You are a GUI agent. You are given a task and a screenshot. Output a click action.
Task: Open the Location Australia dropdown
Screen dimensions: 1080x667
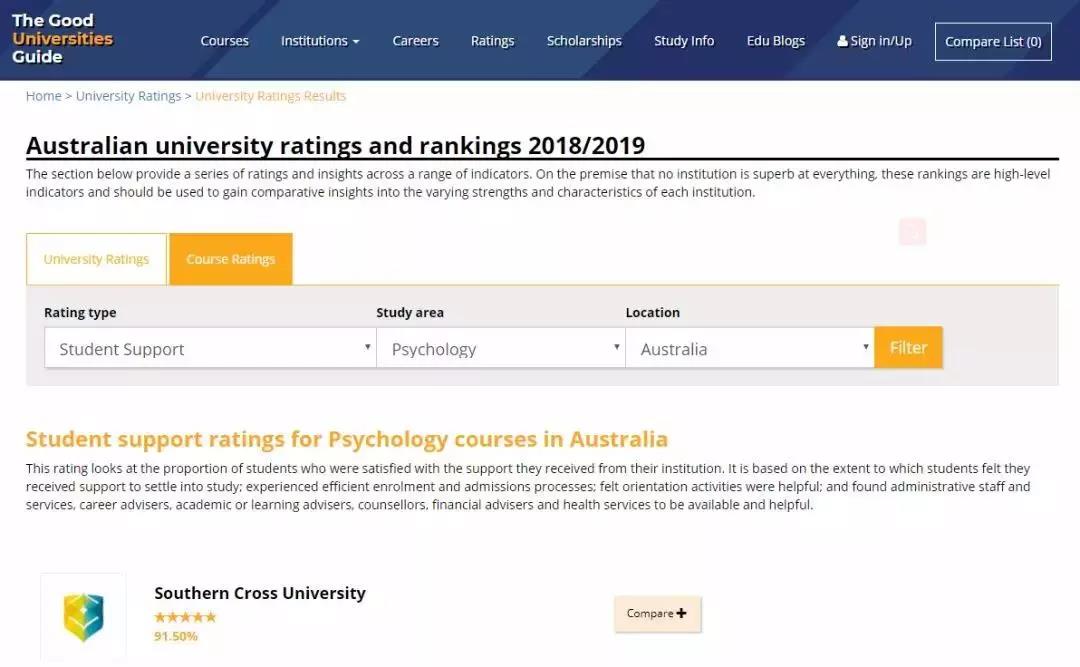coord(750,348)
